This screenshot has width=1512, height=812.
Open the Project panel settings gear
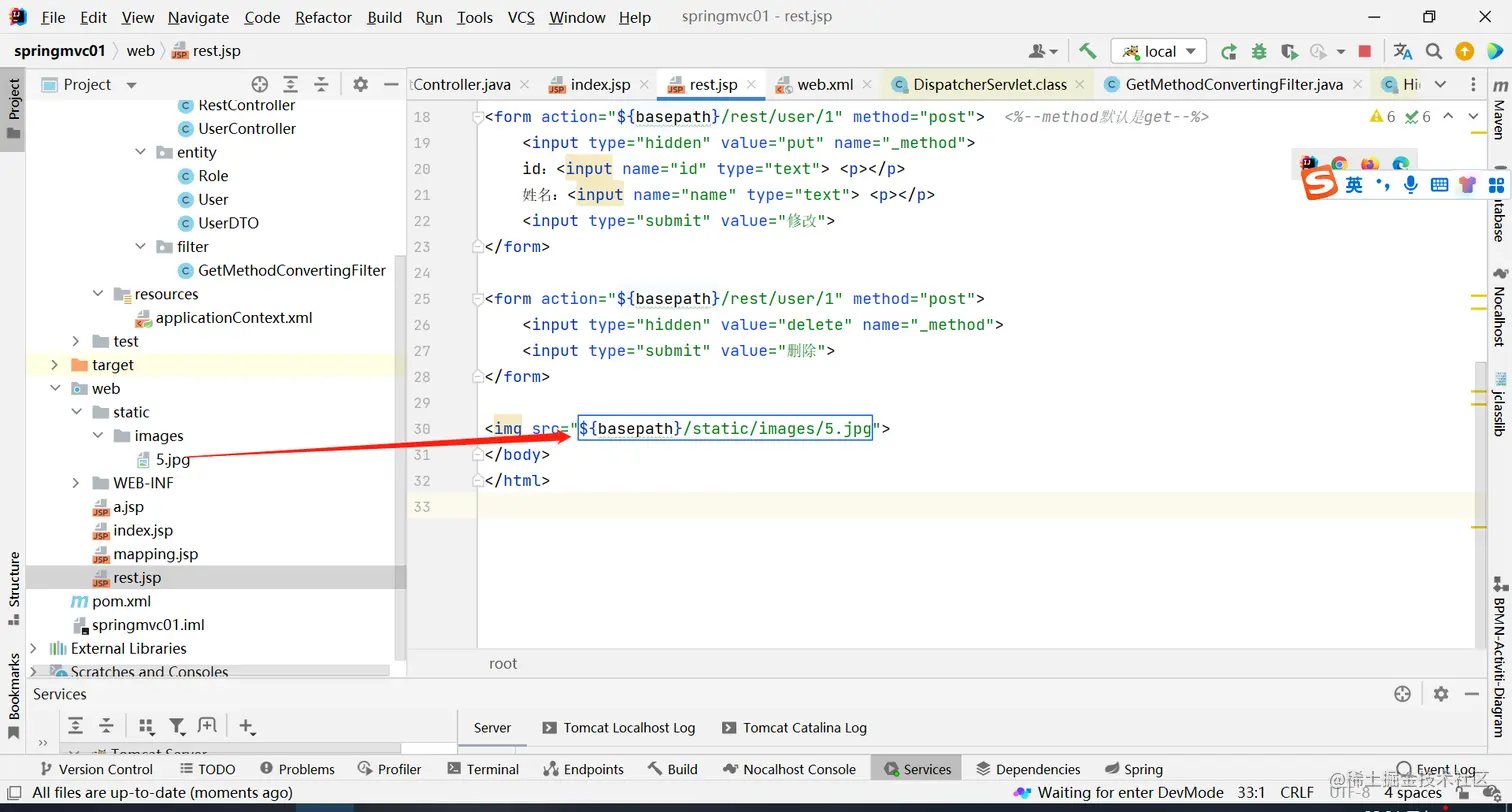pyautogui.click(x=361, y=85)
